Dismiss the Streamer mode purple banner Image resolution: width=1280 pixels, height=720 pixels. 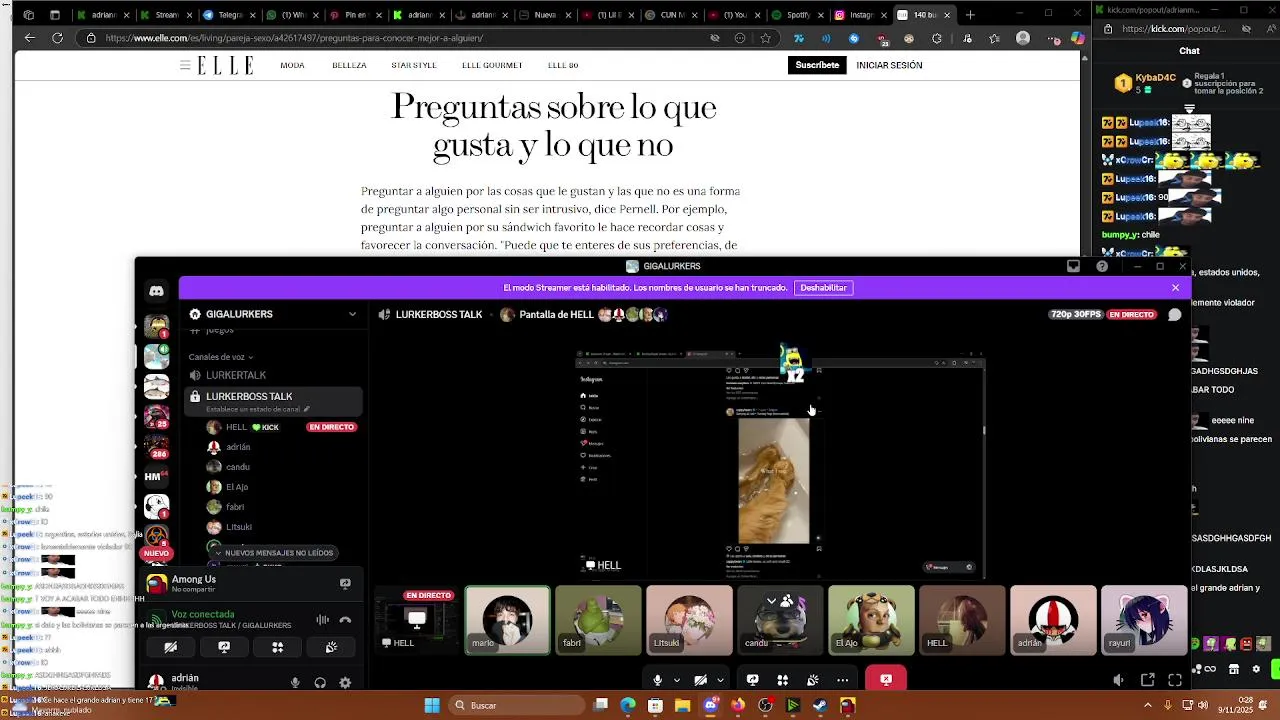coord(1175,288)
